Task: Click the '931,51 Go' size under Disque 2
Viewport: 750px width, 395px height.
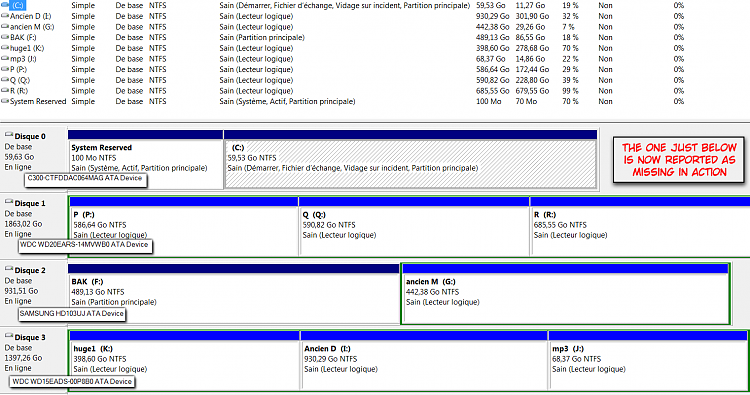Action: click(x=21, y=291)
